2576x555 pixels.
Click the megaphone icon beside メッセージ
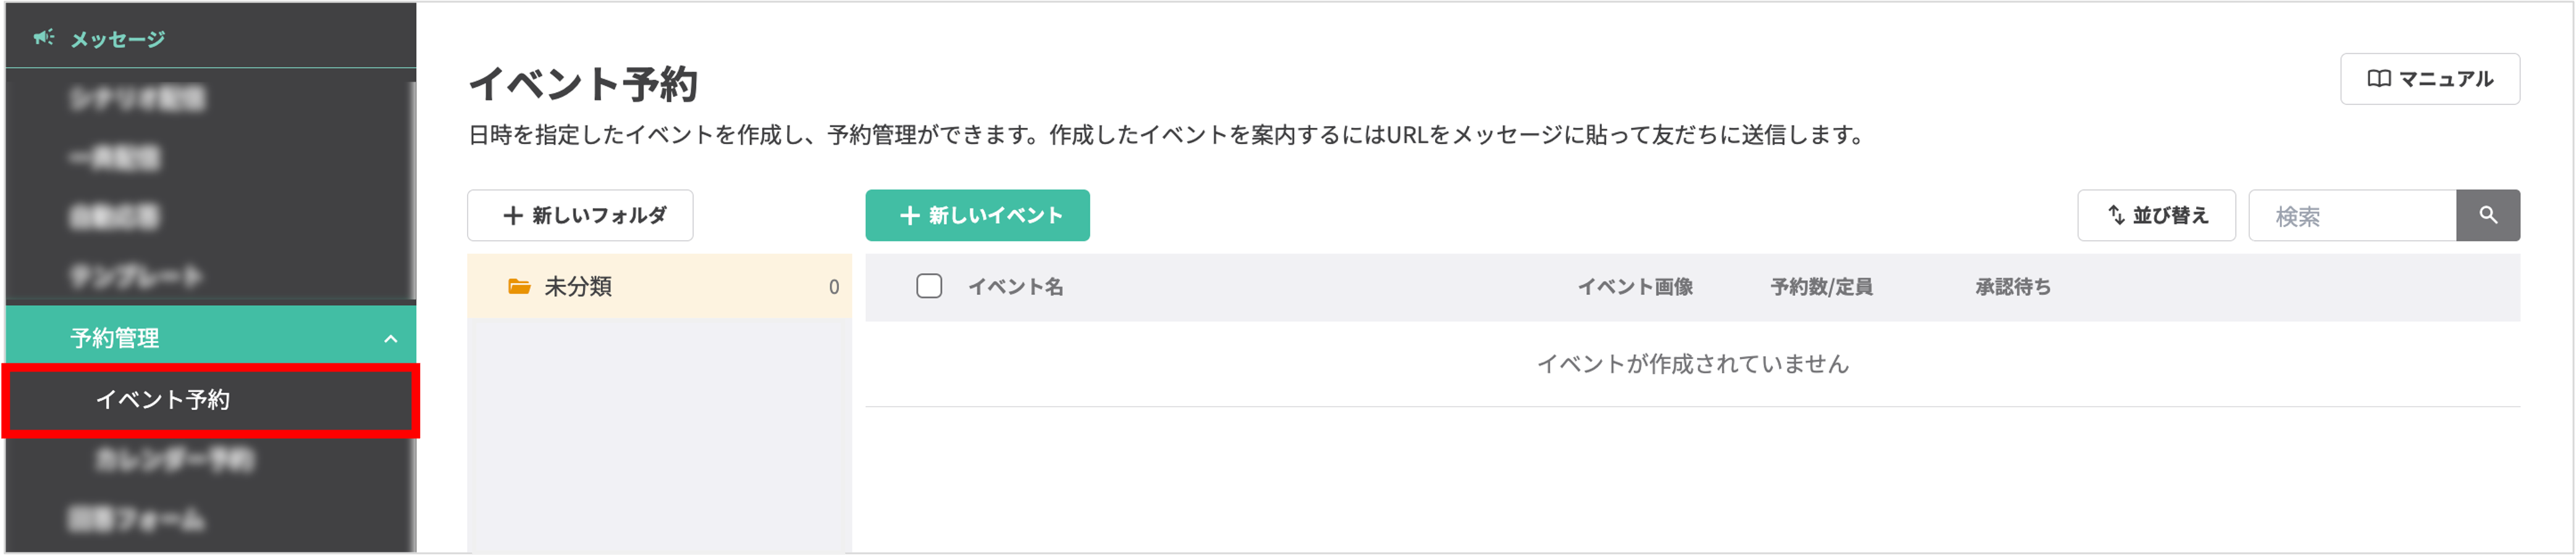(x=43, y=38)
